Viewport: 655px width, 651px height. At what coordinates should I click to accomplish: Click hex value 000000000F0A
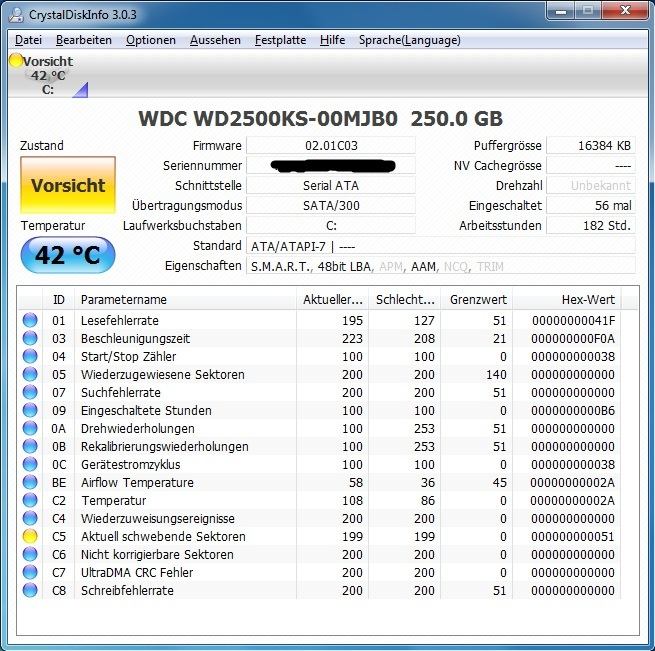tap(573, 338)
